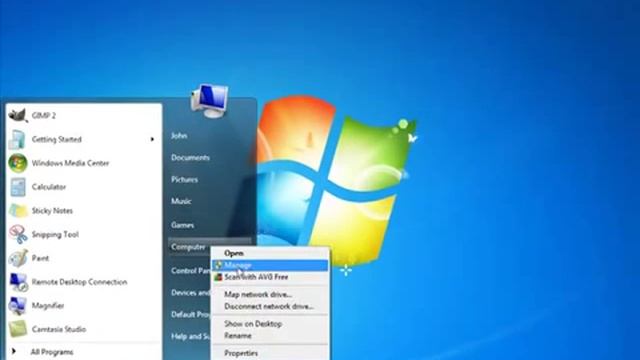This screenshot has width=640, height=360.
Task: Click the 'All Programs' label
Action: tap(52, 352)
